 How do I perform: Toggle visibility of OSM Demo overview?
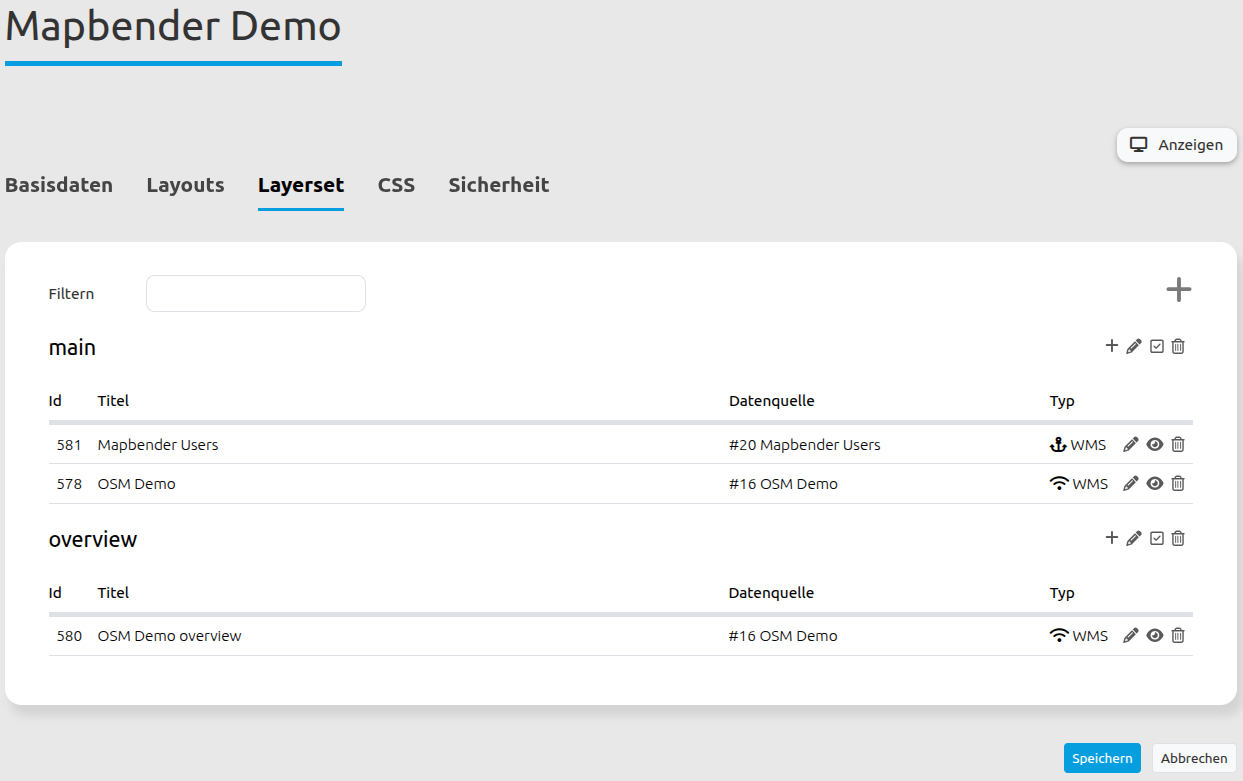(1155, 636)
